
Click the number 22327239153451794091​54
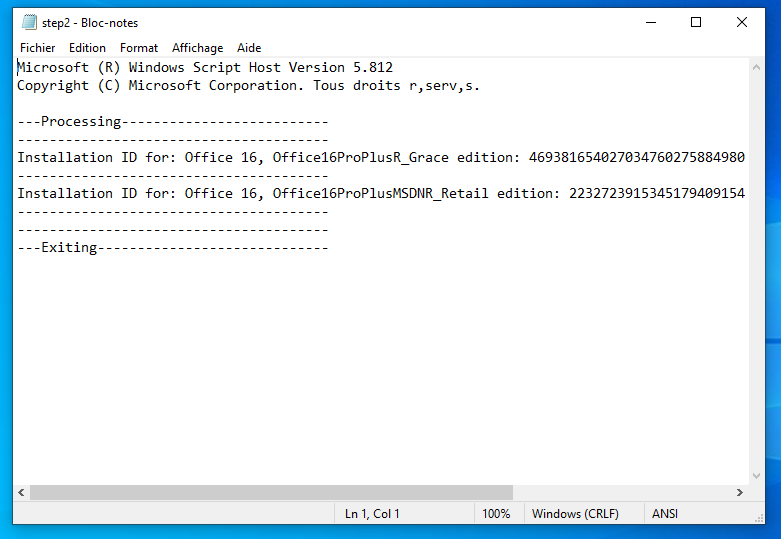(x=657, y=193)
